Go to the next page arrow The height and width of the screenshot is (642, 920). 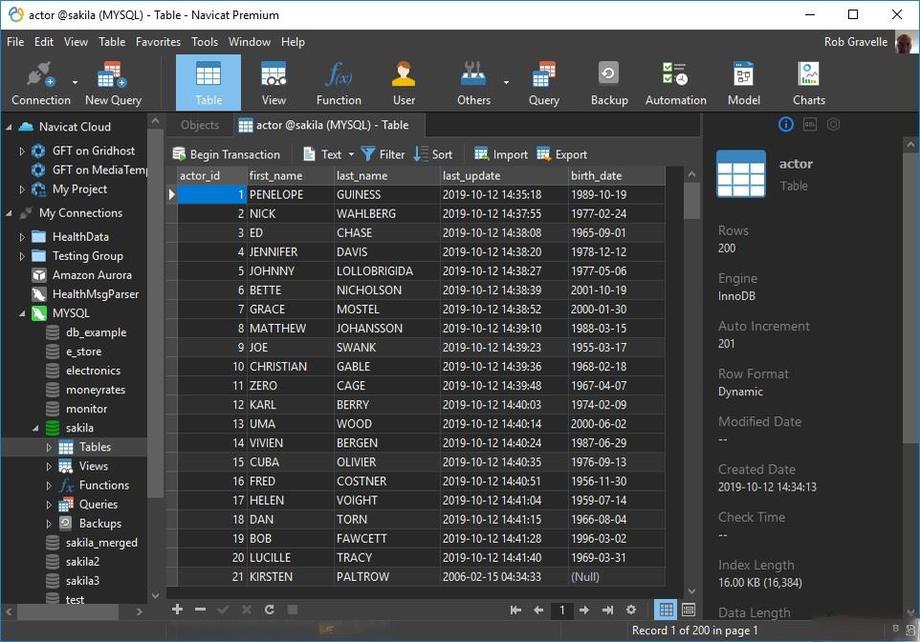[x=584, y=610]
